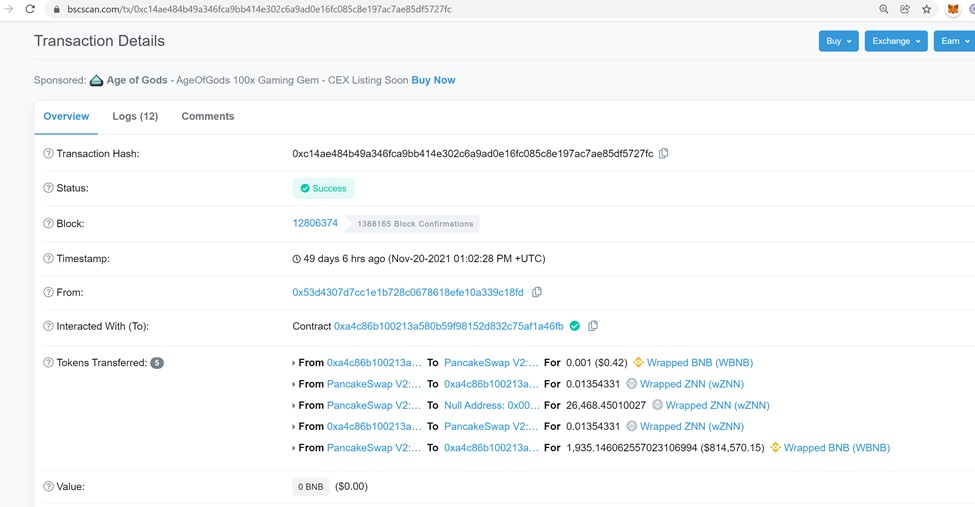Click the Age of Gods sponsor name

tap(137, 80)
